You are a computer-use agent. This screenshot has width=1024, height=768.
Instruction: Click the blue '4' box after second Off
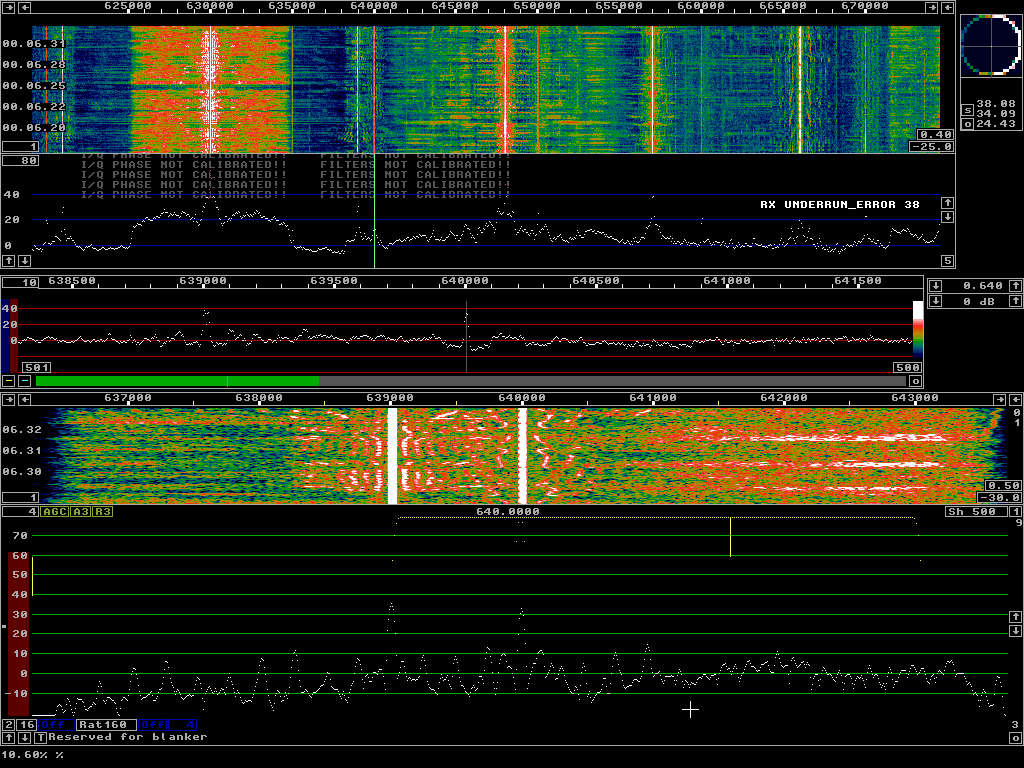pos(182,725)
